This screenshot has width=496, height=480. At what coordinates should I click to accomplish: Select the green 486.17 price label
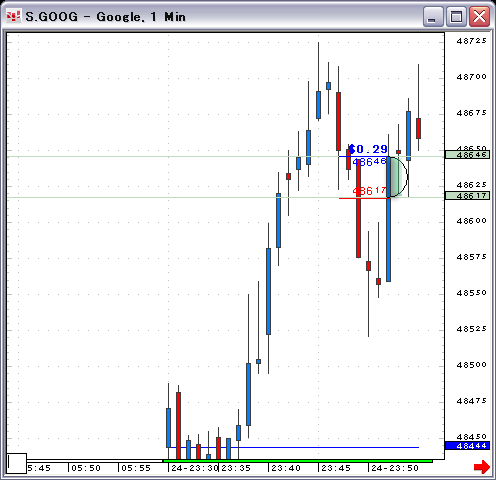pos(467,196)
